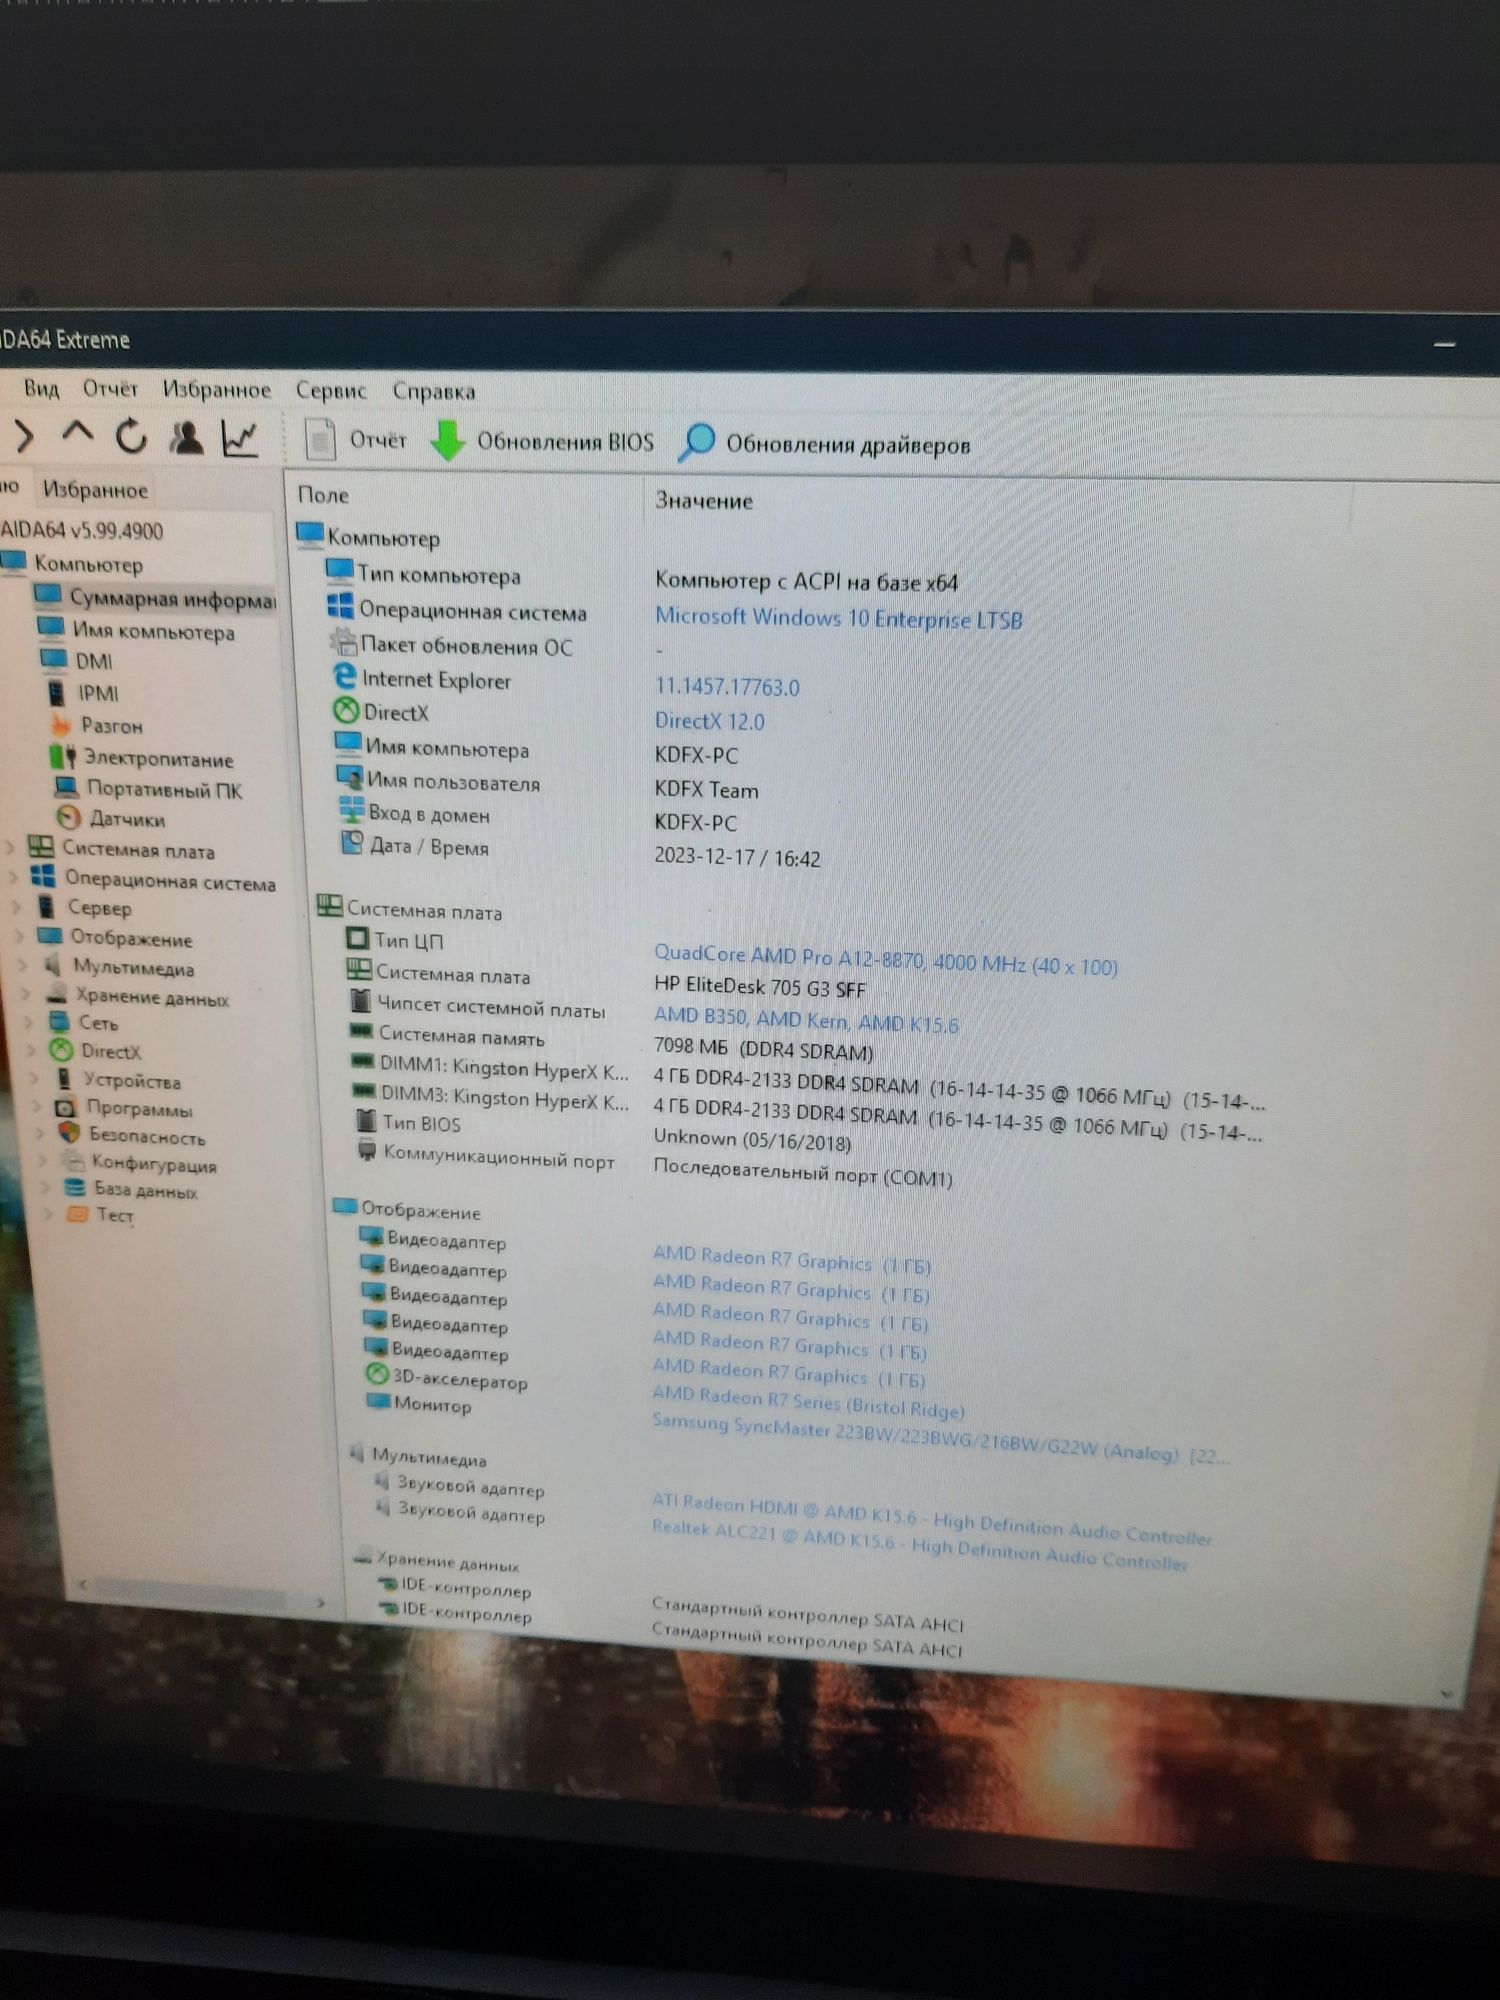The image size is (1500, 2000).
Task: Select the Датчики tree item
Action: [111, 819]
